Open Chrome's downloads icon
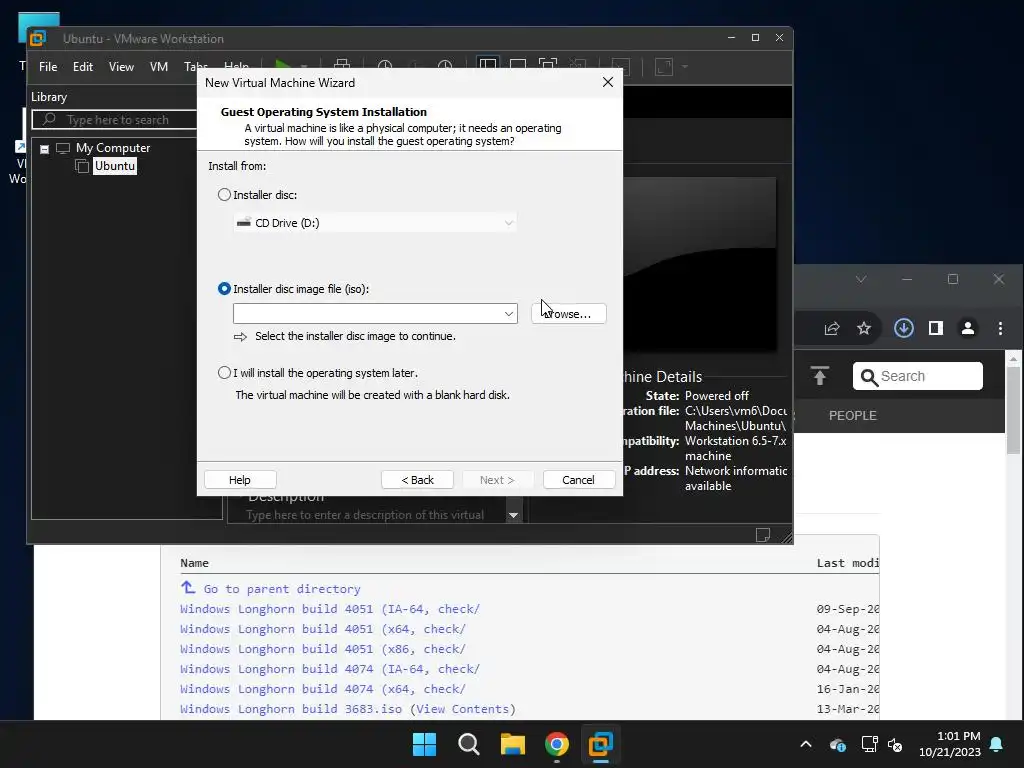 [x=904, y=328]
